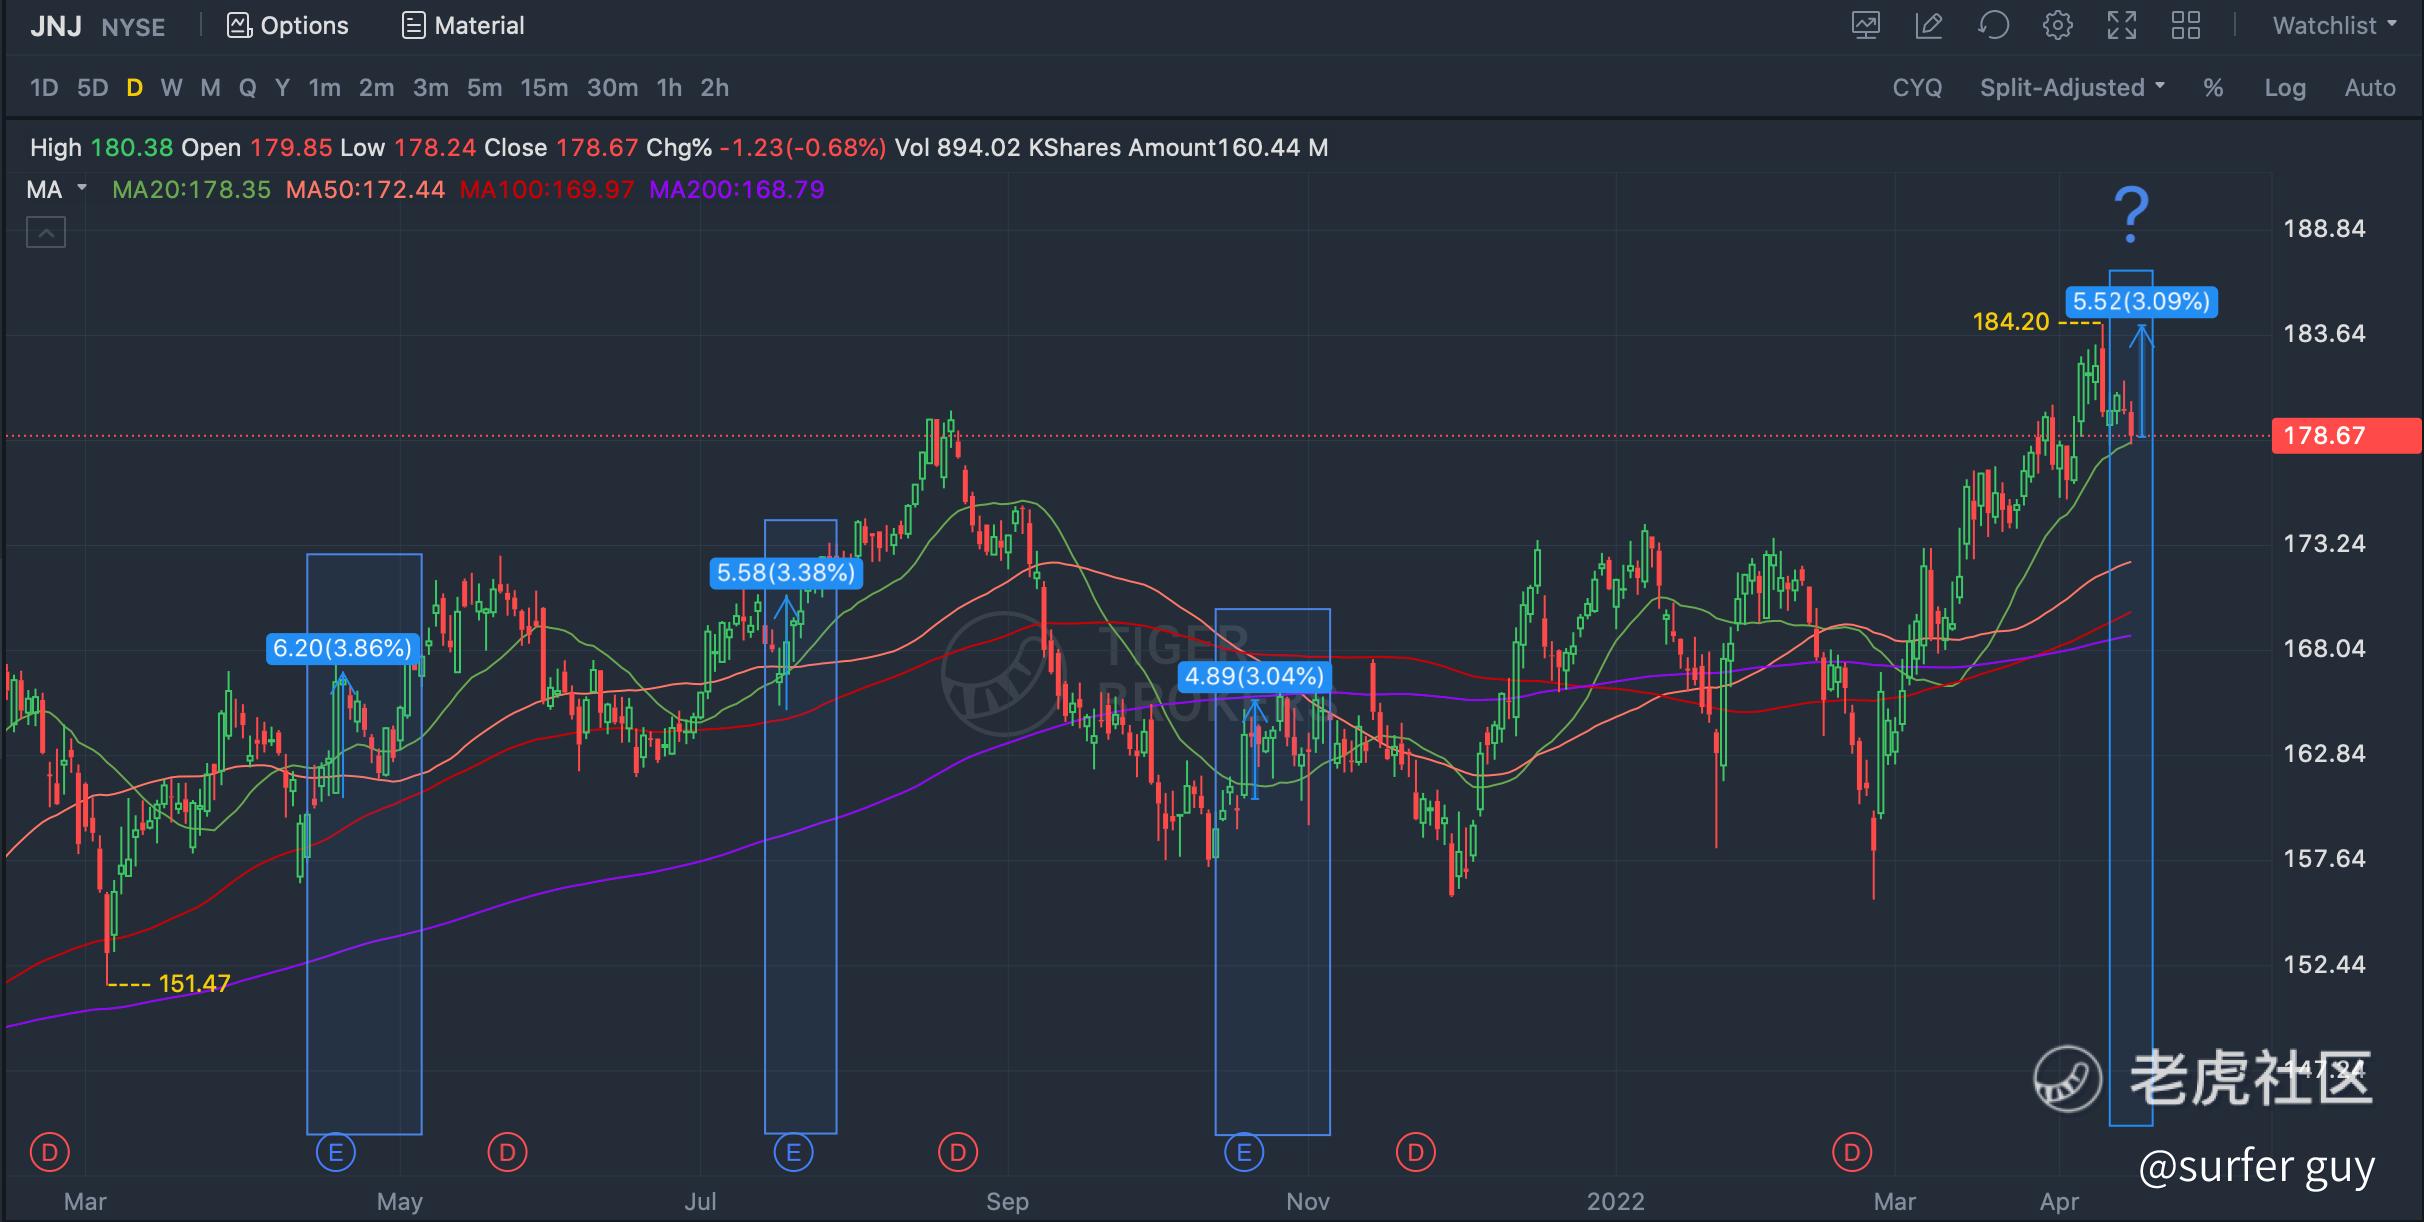The height and width of the screenshot is (1222, 2424).
Task: Toggle Auto scaling
Action: click(2369, 88)
